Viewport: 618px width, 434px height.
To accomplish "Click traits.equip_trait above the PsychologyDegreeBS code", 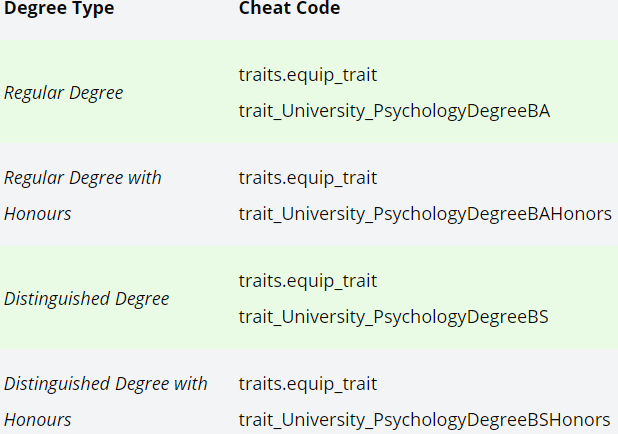I will click(x=308, y=281).
